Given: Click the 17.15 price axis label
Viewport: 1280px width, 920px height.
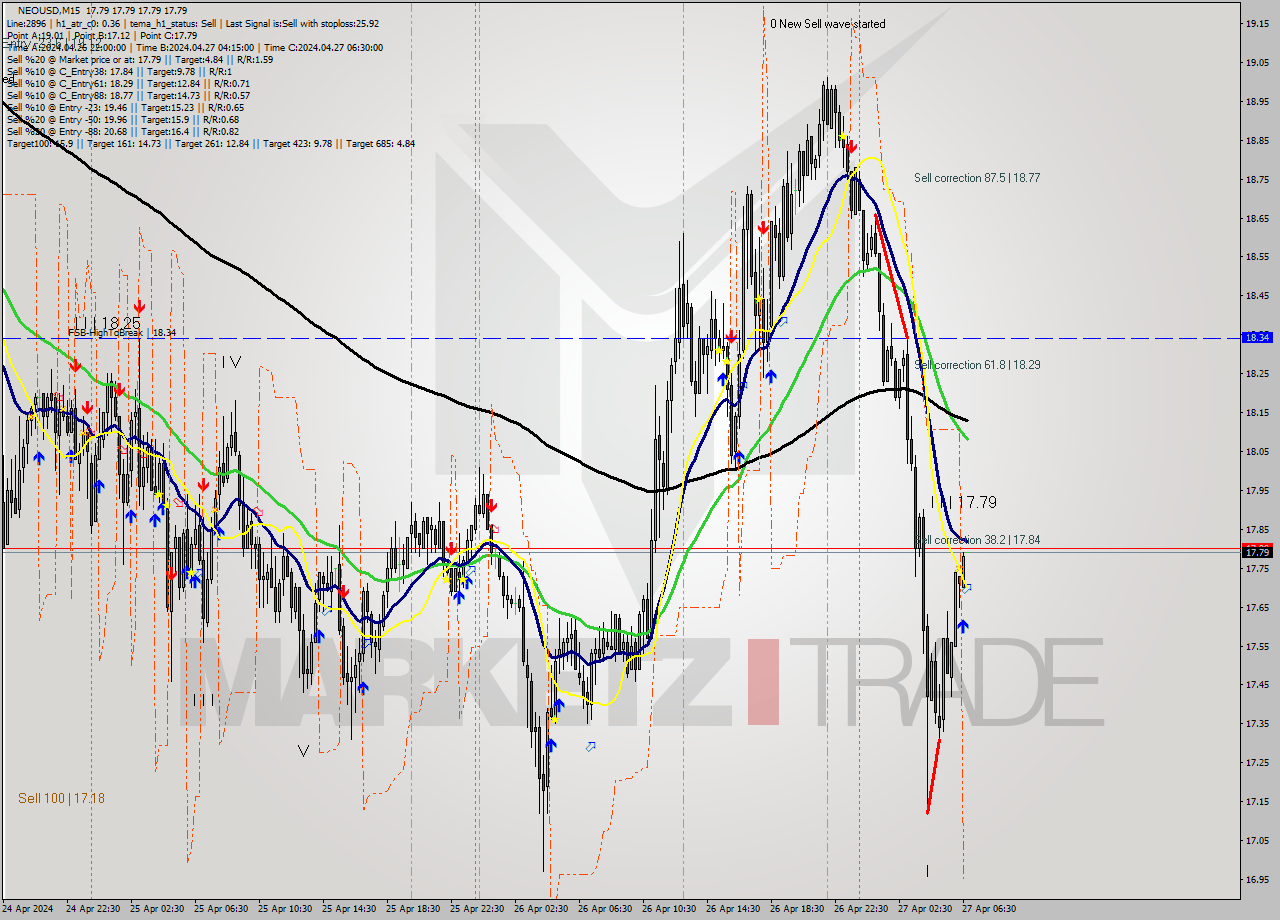Looking at the screenshot, I should 1257,801.
